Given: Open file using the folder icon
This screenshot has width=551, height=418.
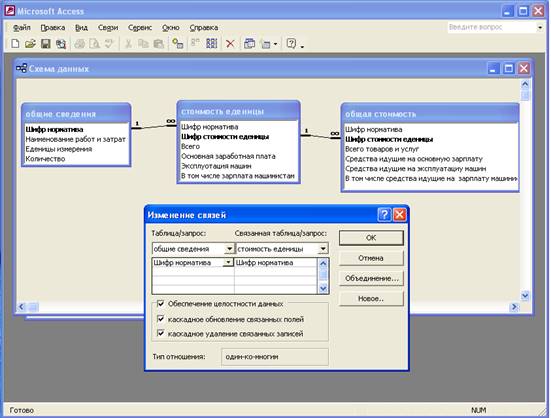Looking at the screenshot, I should [30, 44].
